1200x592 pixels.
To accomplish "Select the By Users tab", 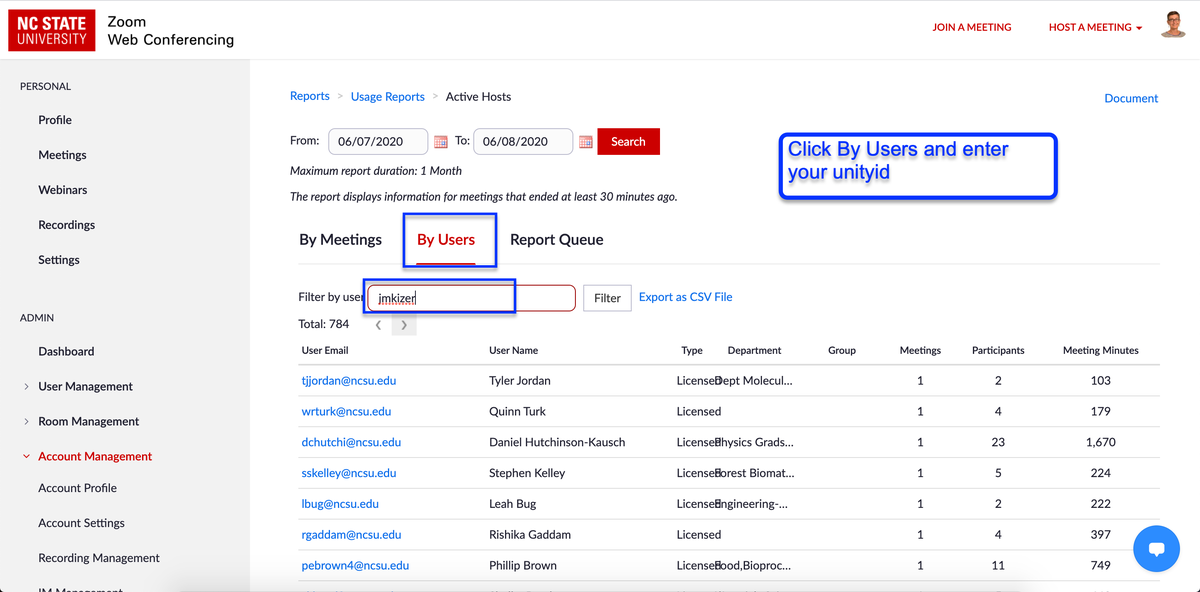I will pyautogui.click(x=446, y=240).
